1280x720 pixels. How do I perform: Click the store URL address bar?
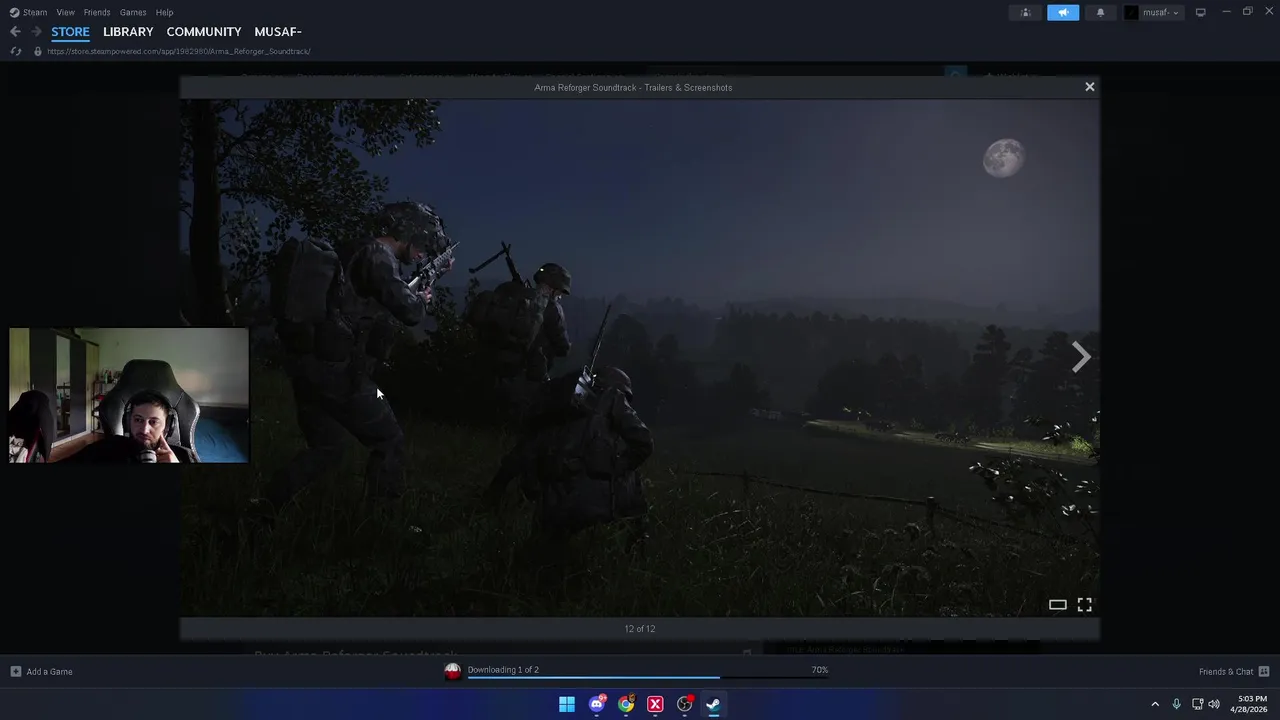(179, 51)
